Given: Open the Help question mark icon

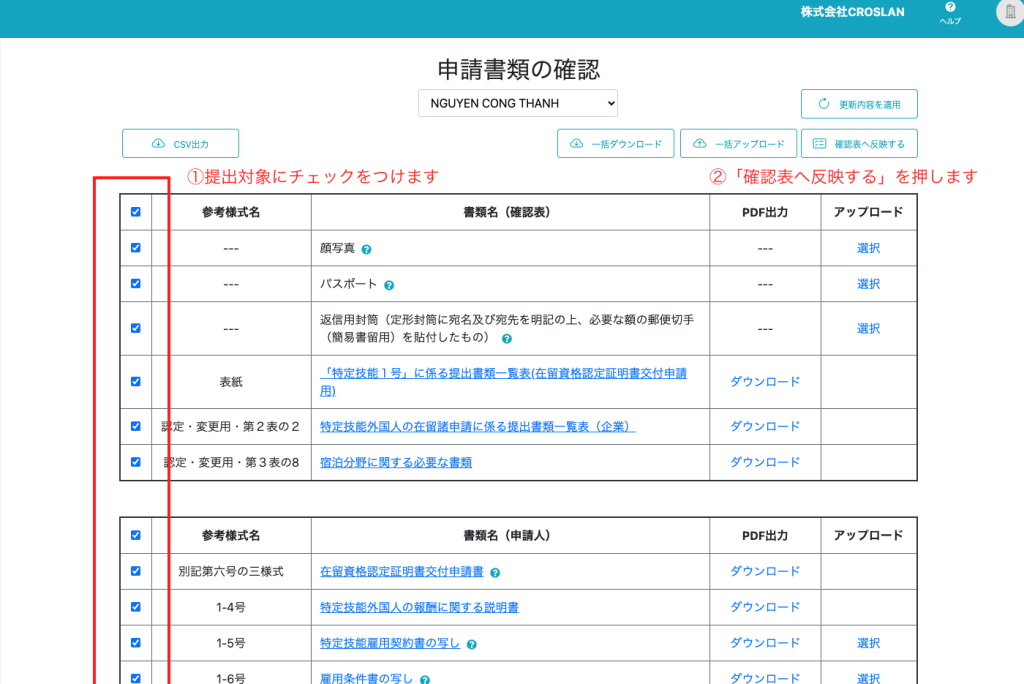Looking at the screenshot, I should [950, 7].
